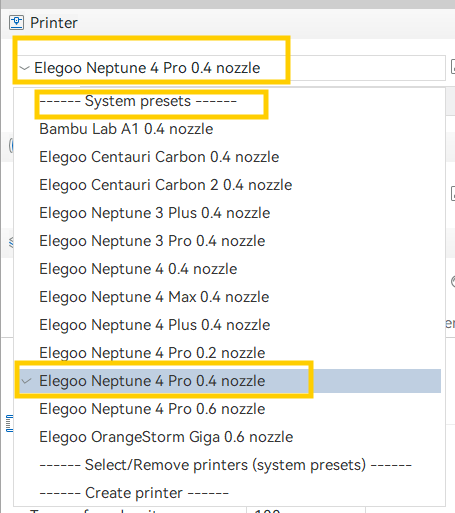Pick Elegoo Neptune 4 Max 0.4 nozzle
Image resolution: width=455 pixels, height=513 pixels.
coord(154,297)
